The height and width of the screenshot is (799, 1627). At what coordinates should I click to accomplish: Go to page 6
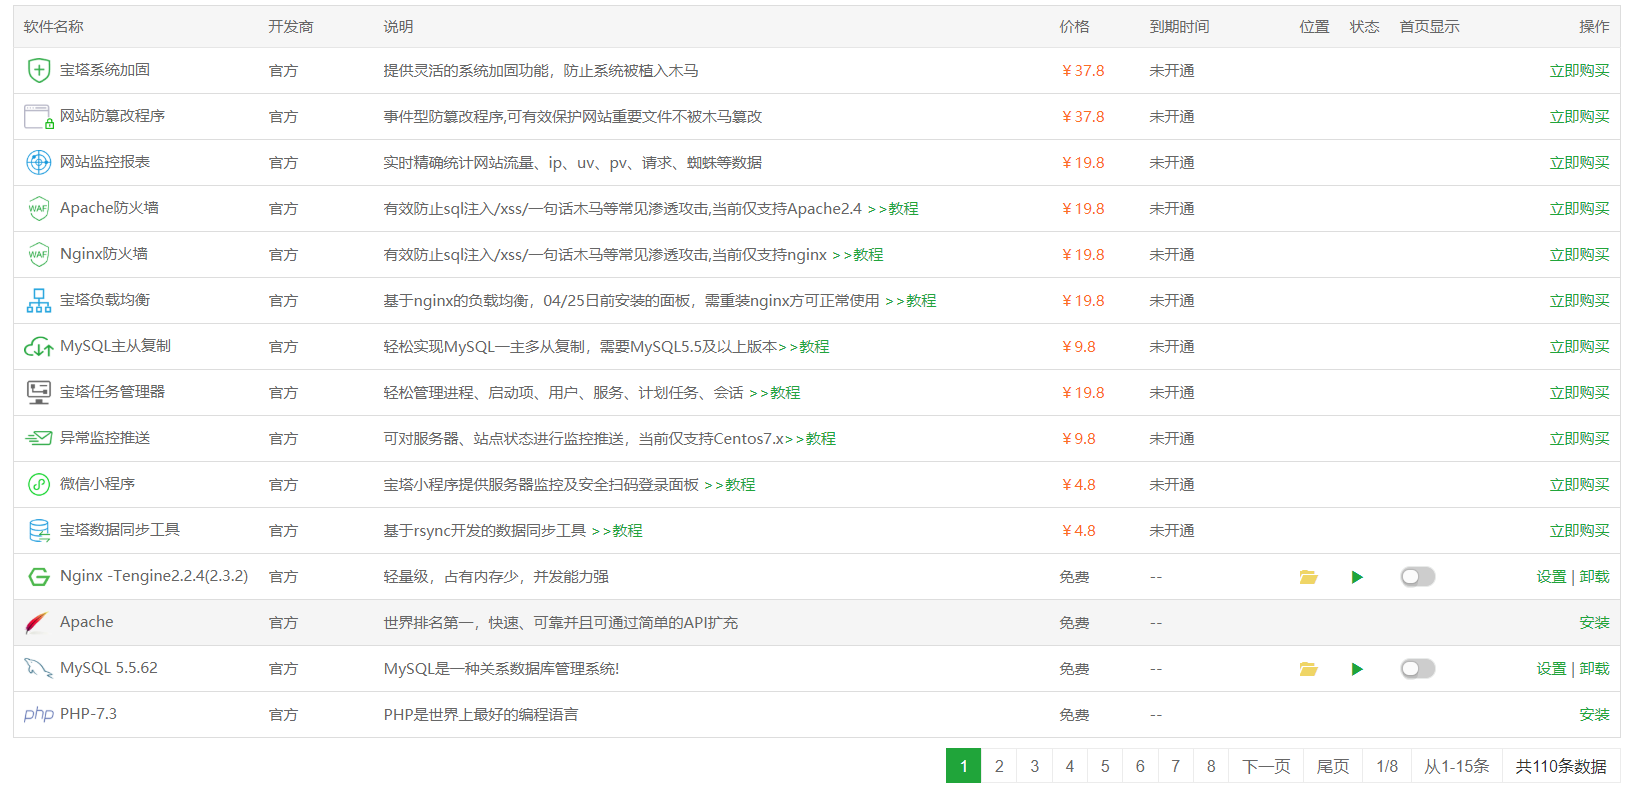tap(1140, 766)
